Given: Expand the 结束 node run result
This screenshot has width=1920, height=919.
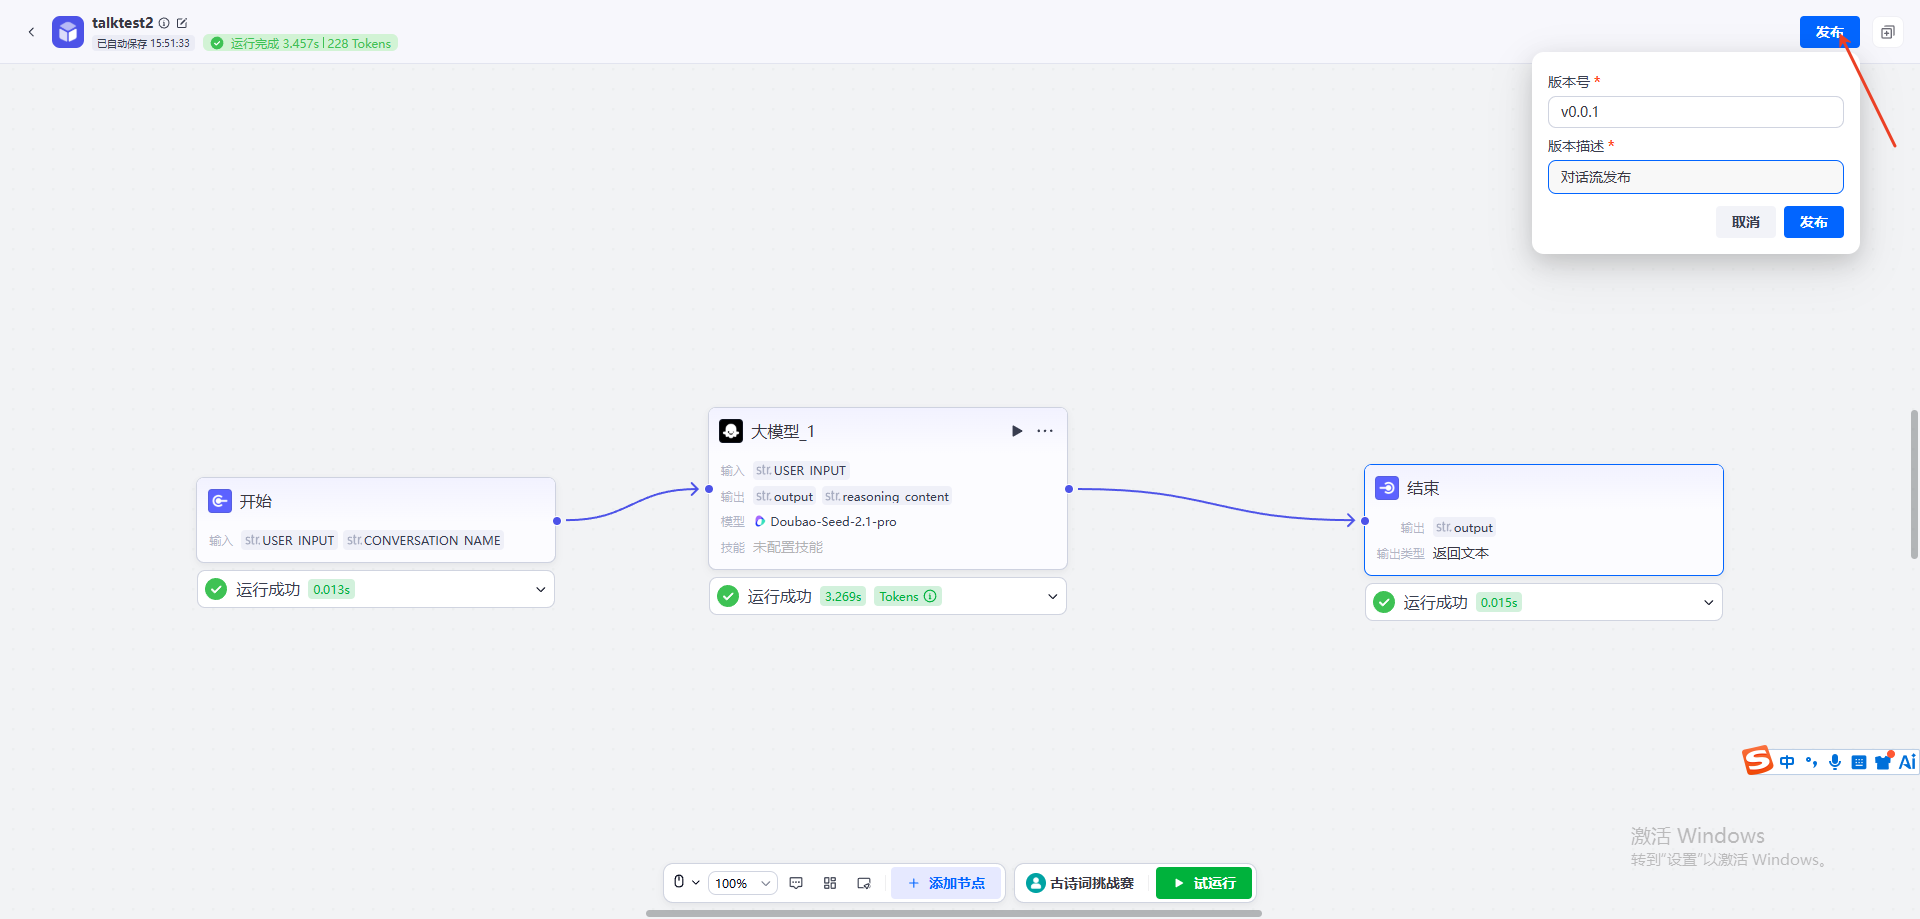Looking at the screenshot, I should pyautogui.click(x=1709, y=603).
